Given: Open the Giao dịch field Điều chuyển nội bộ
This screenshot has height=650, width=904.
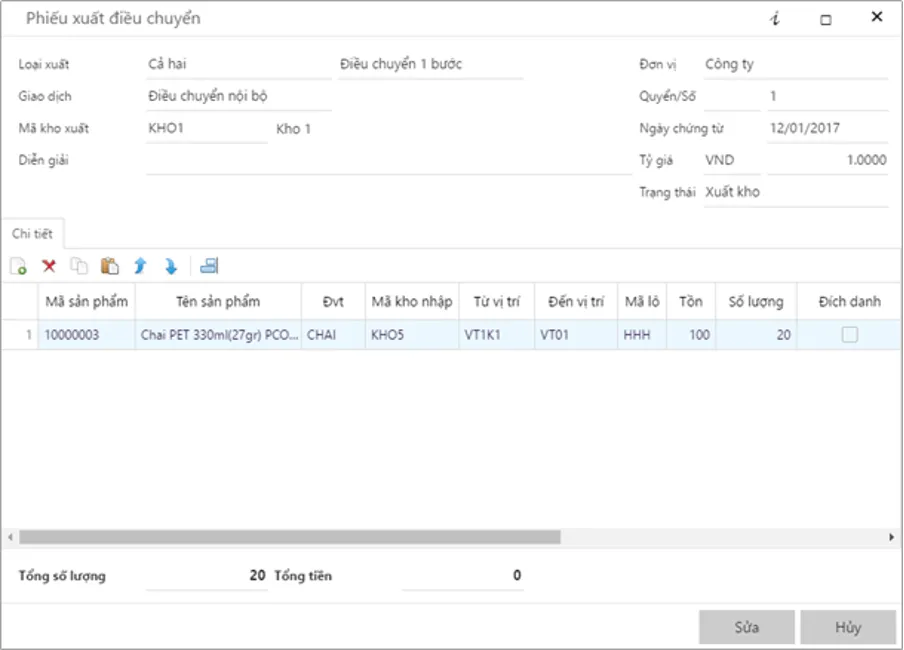Looking at the screenshot, I should [x=238, y=97].
